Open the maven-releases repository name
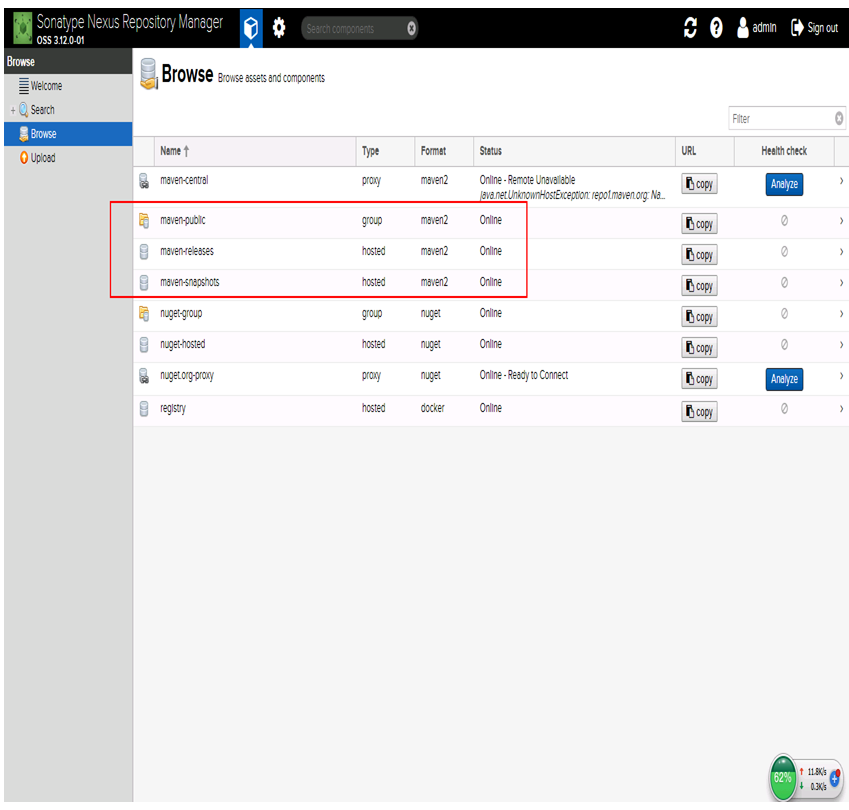Image resolution: width=849 pixels, height=810 pixels. click(187, 251)
